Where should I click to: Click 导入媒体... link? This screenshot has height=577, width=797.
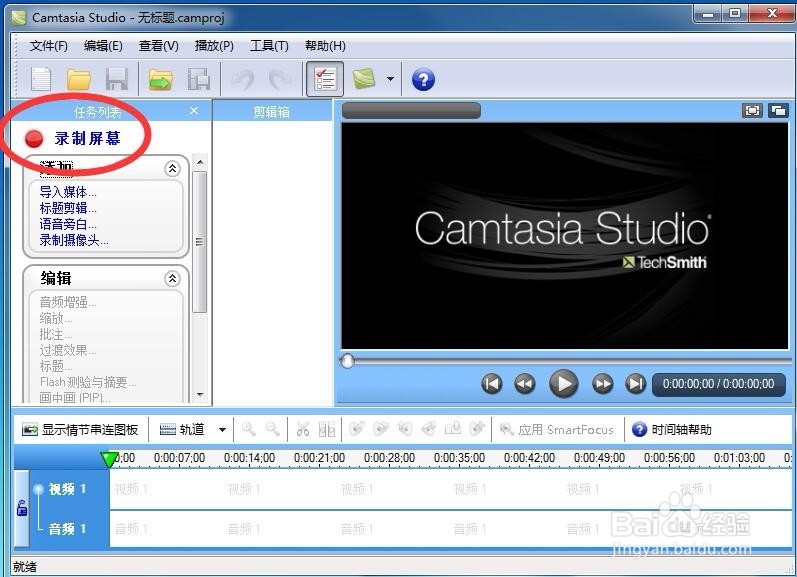pyautogui.click(x=68, y=192)
